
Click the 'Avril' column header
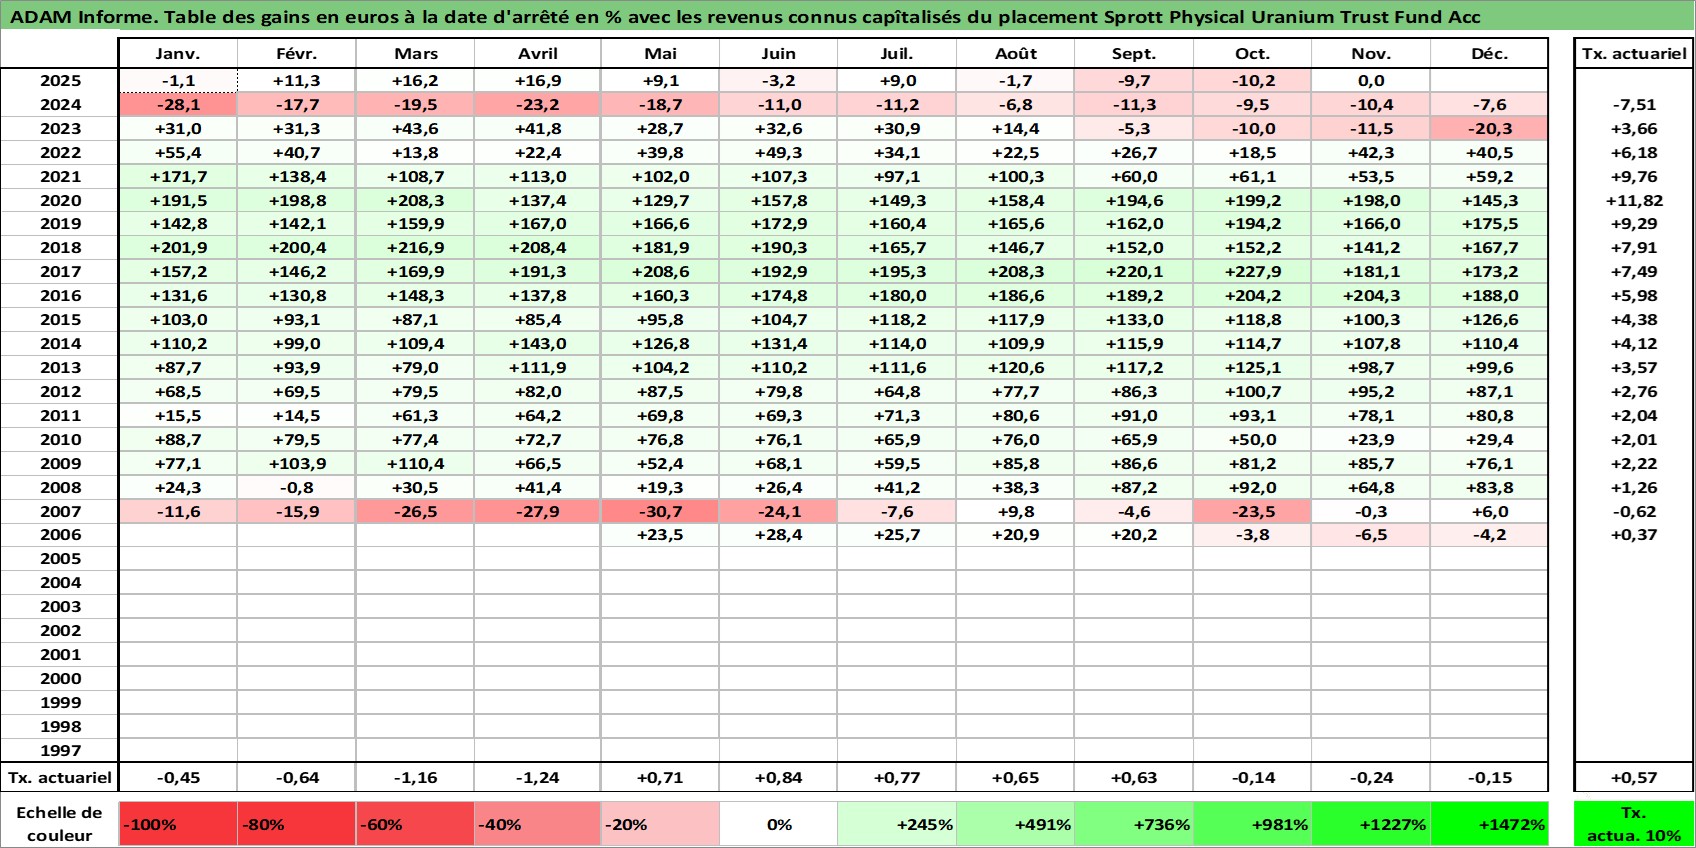(x=538, y=54)
